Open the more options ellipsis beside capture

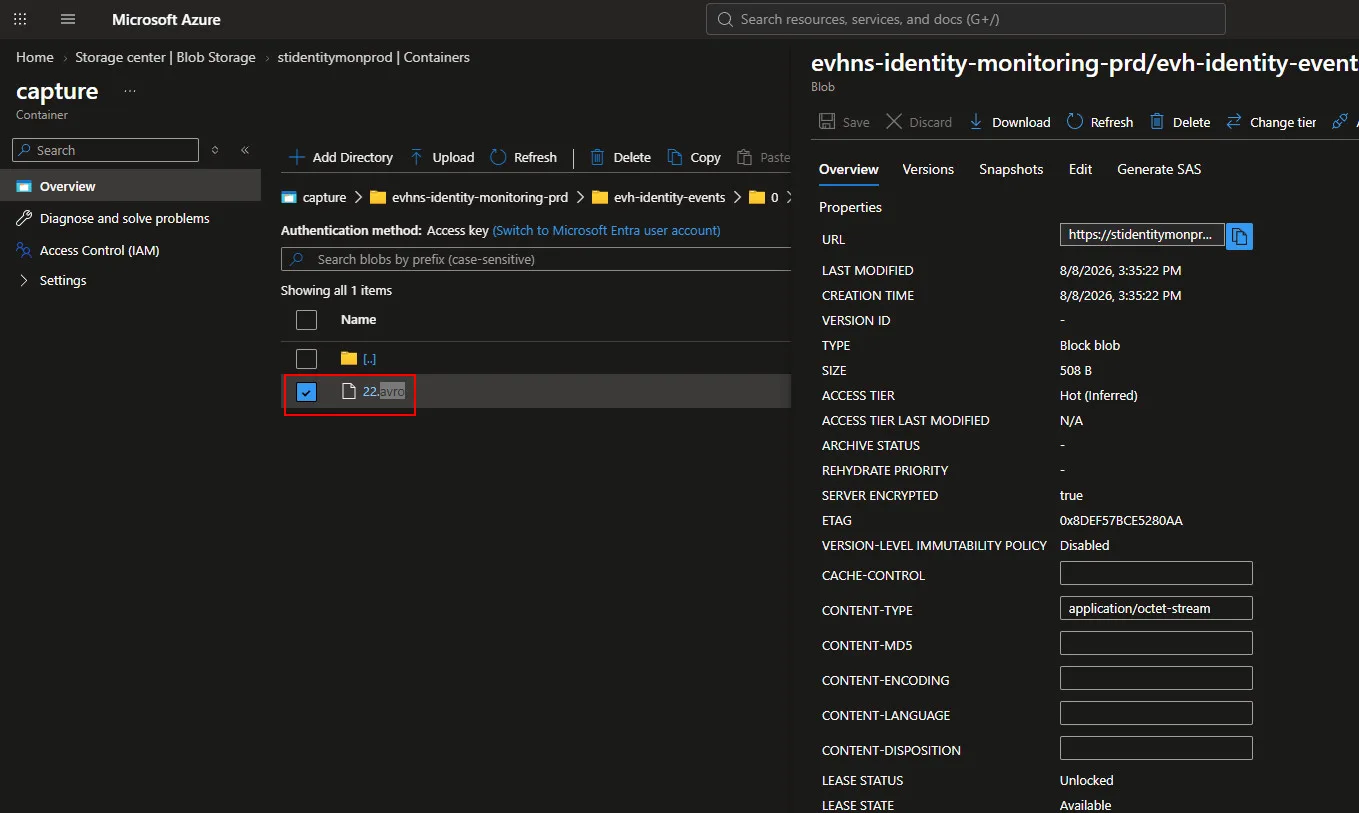130,91
